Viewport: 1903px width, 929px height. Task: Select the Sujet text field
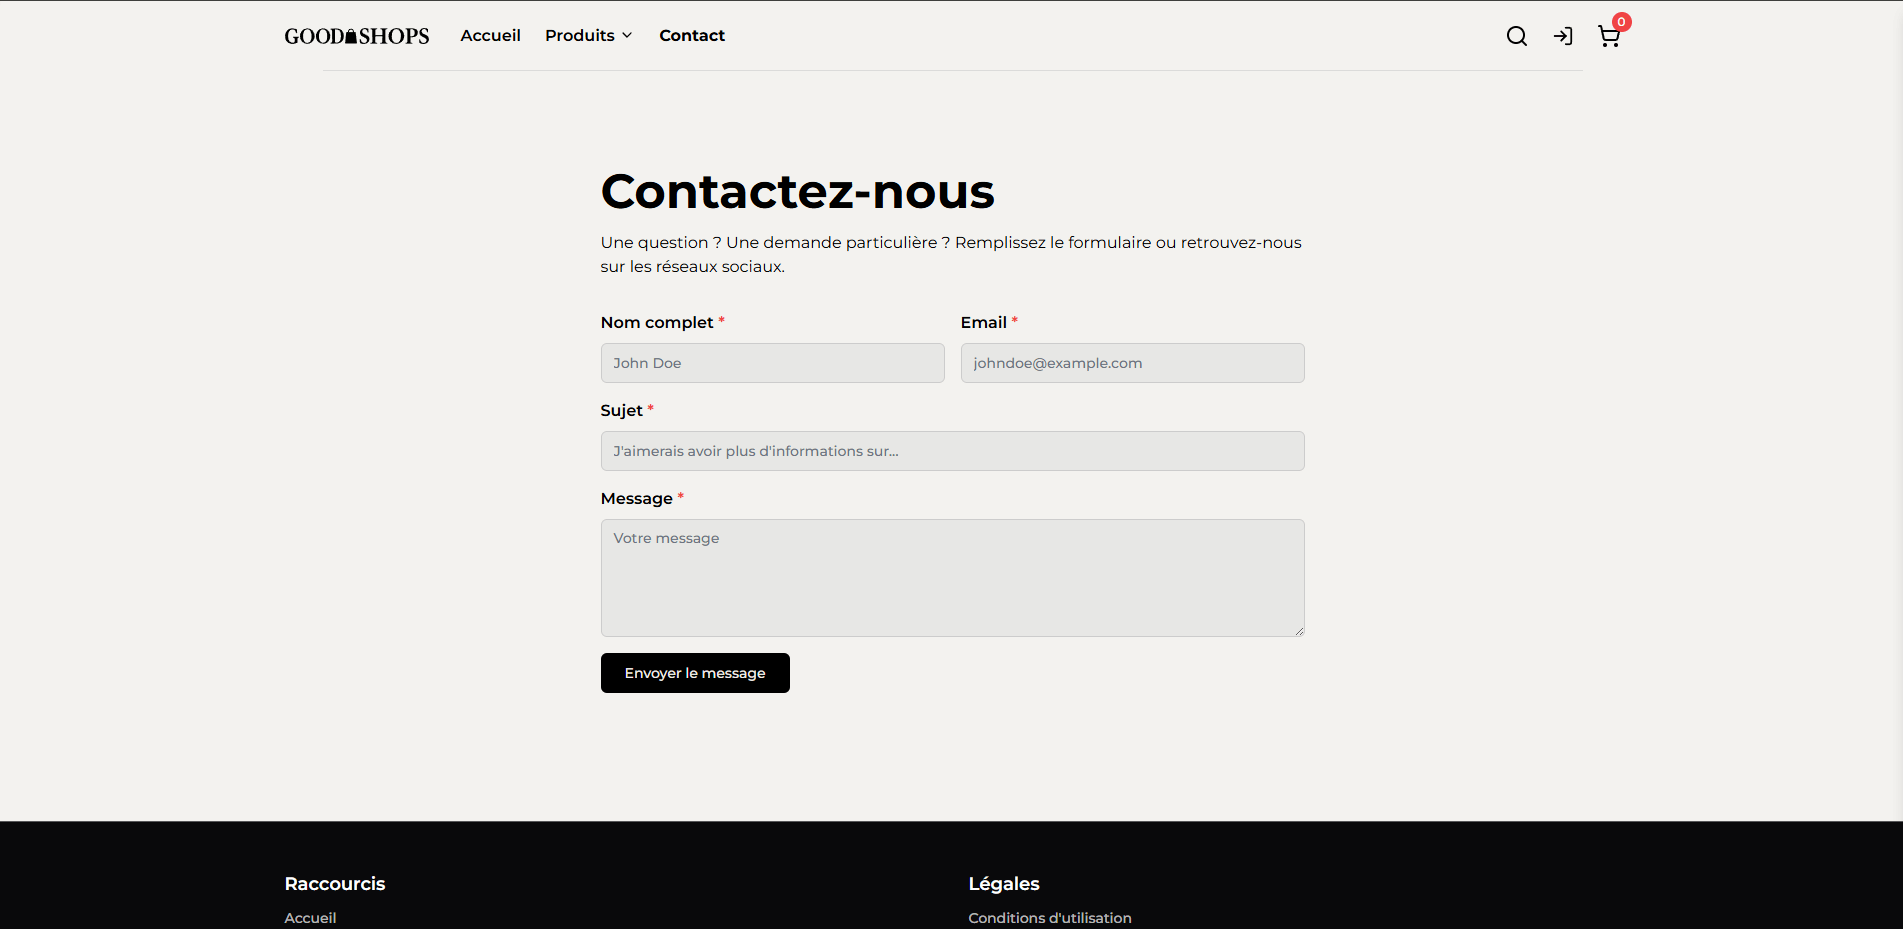coord(952,451)
